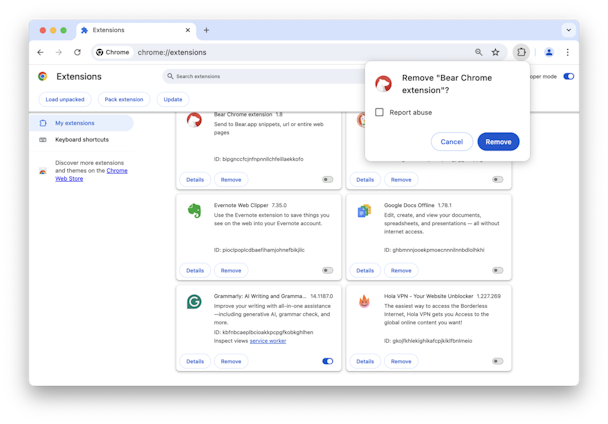Remove Google Docs Offline extension
The width and height of the screenshot is (608, 424).
(401, 270)
